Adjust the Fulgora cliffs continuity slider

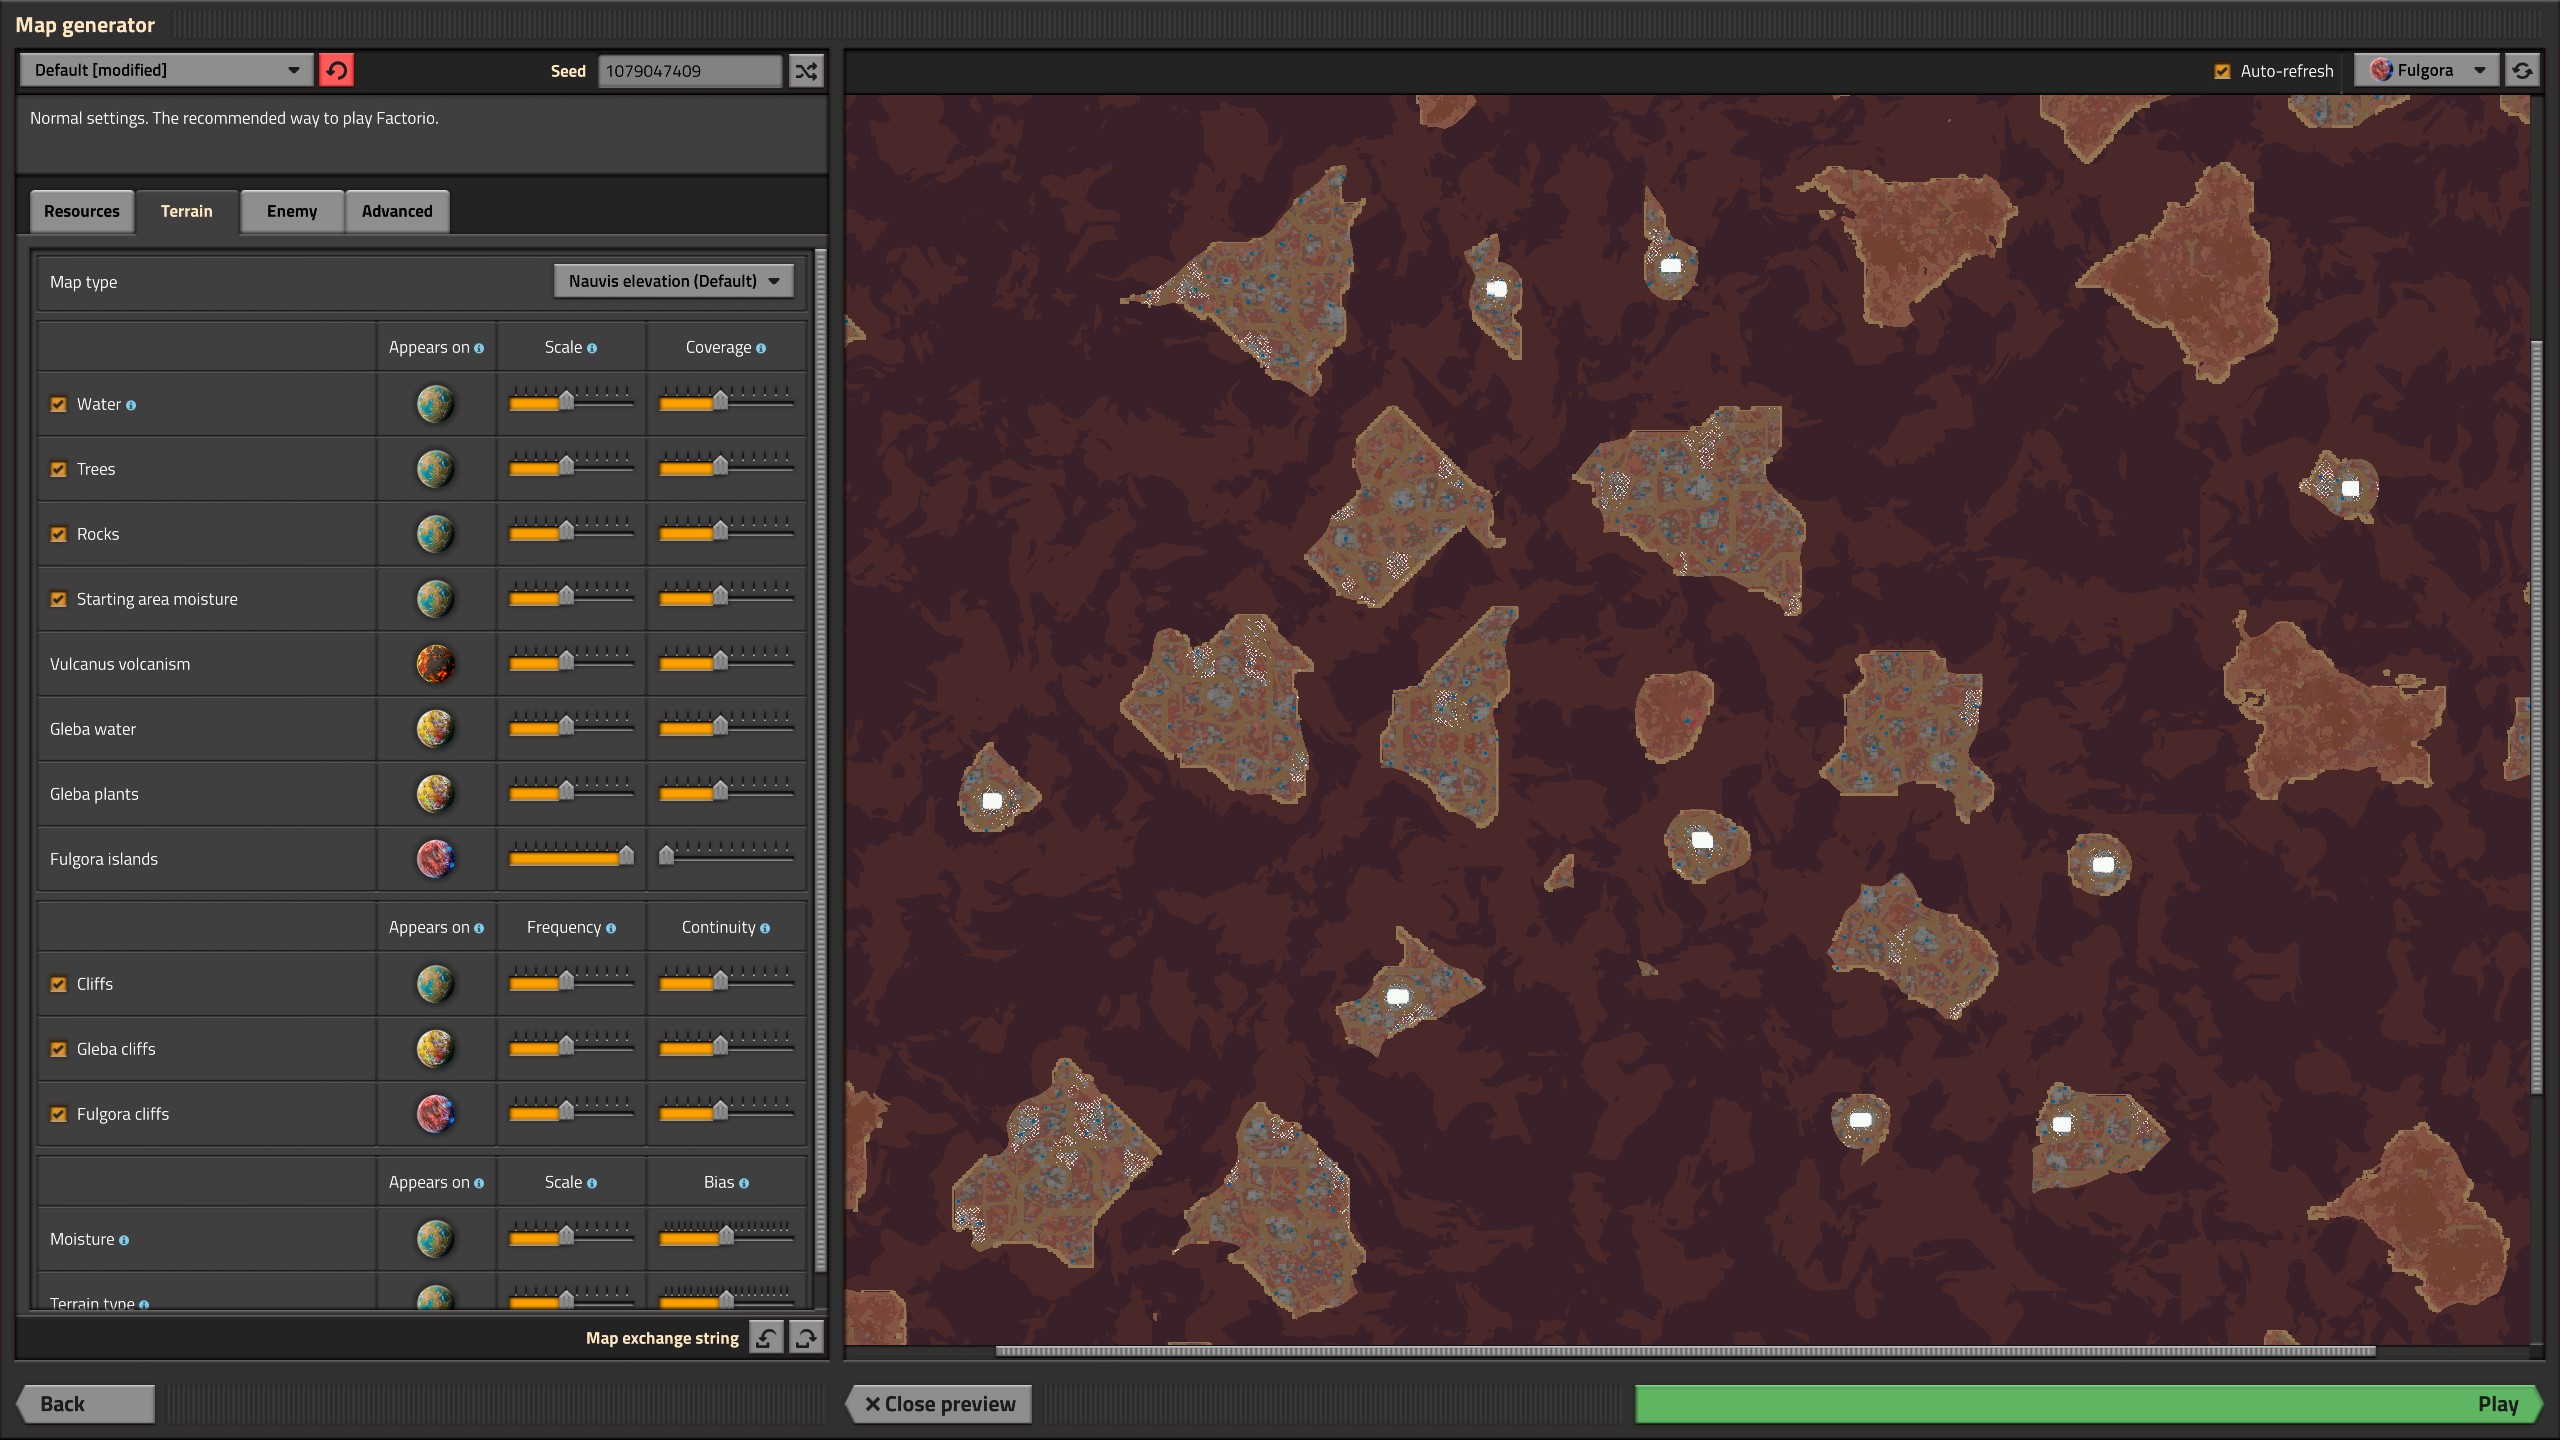726,1110
